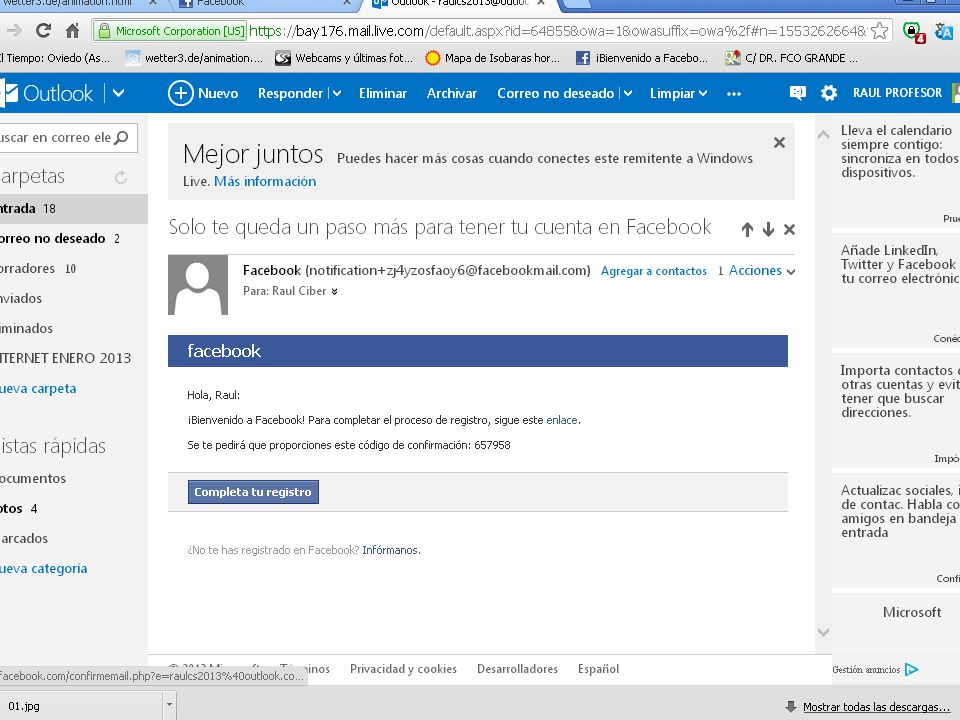Go to next message with down arrow
Screen dimensions: 960x720
click(768, 230)
